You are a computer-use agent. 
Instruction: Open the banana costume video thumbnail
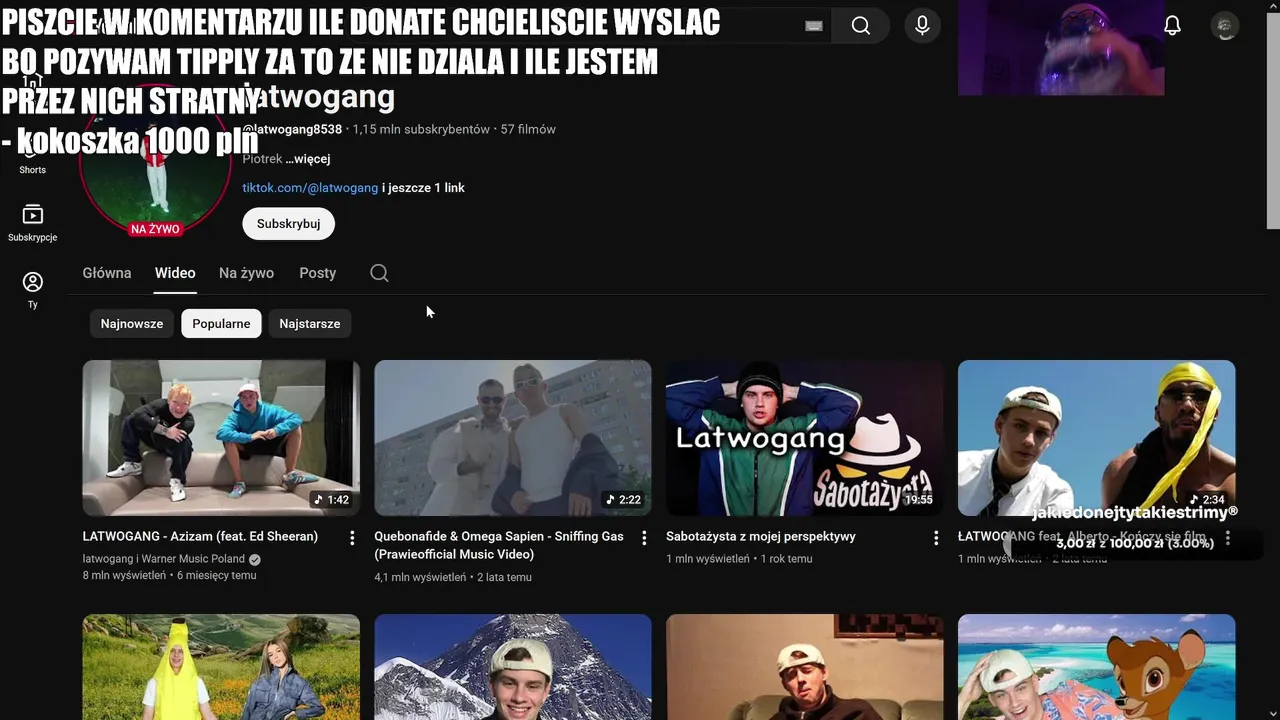pos(221,667)
